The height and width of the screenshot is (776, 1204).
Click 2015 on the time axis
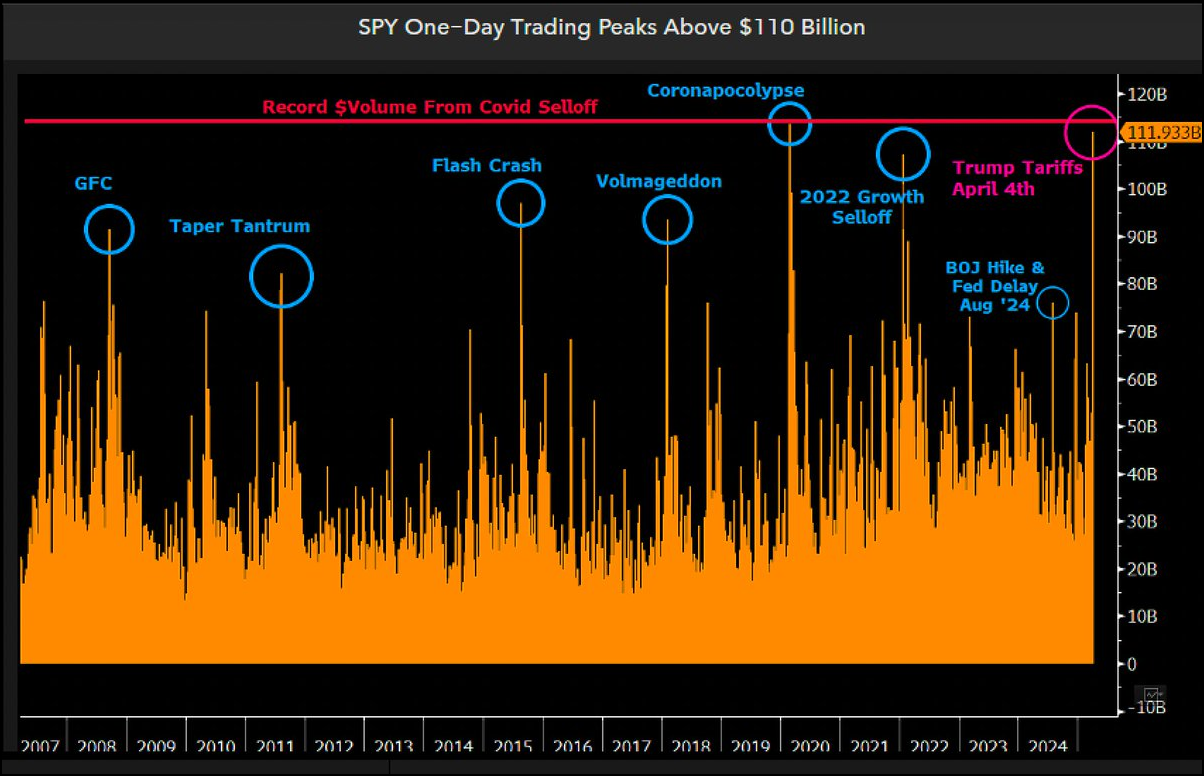(514, 746)
